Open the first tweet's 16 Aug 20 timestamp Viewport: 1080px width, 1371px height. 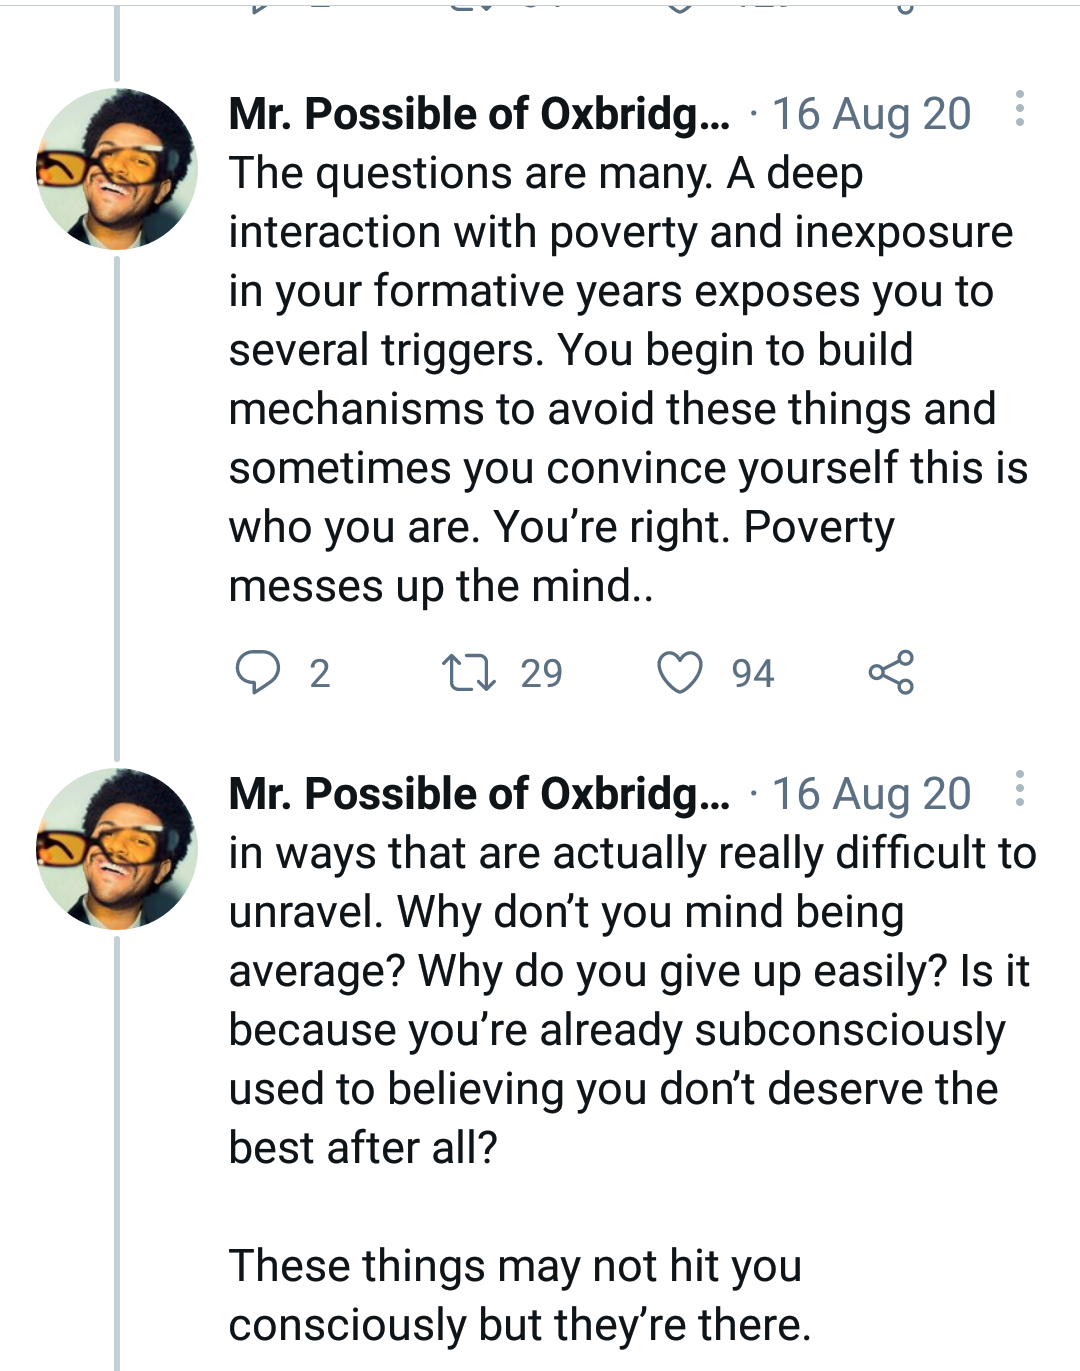click(870, 114)
